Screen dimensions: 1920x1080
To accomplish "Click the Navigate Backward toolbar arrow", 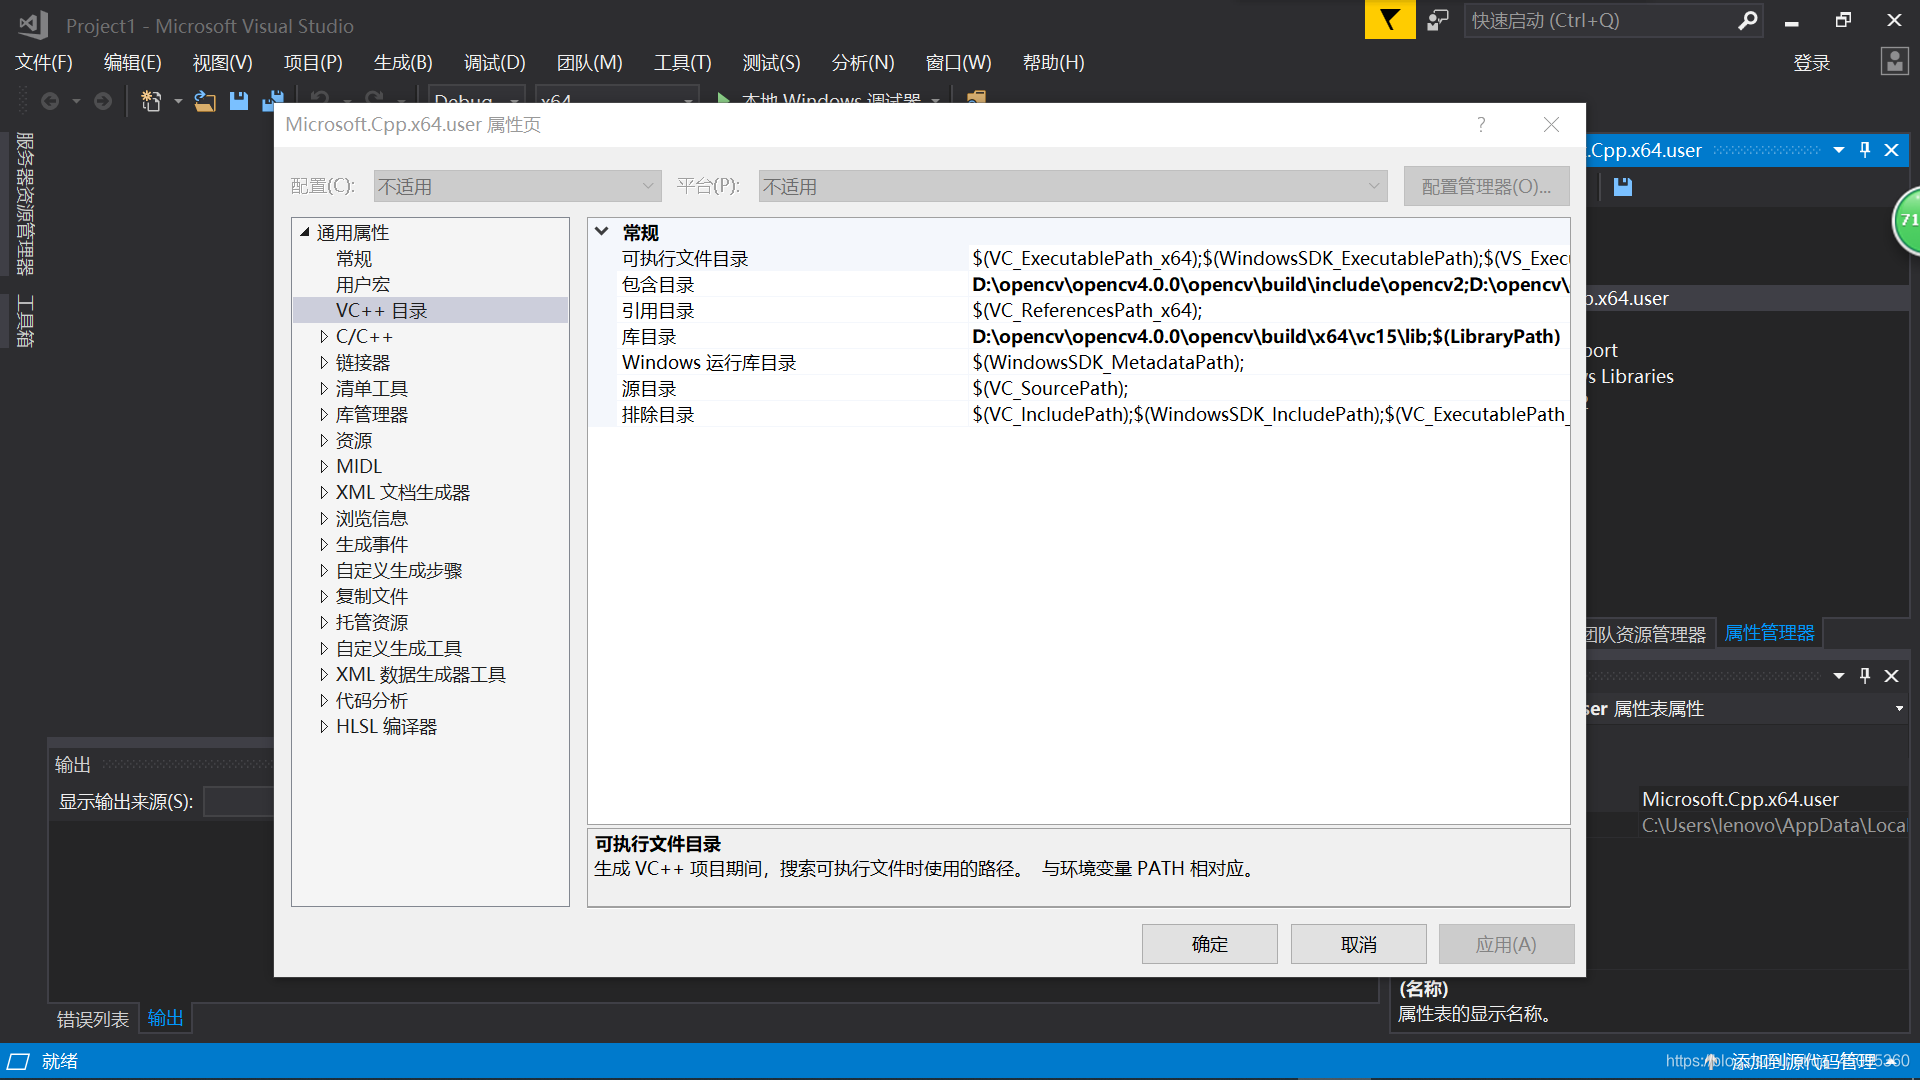I will [x=49, y=101].
